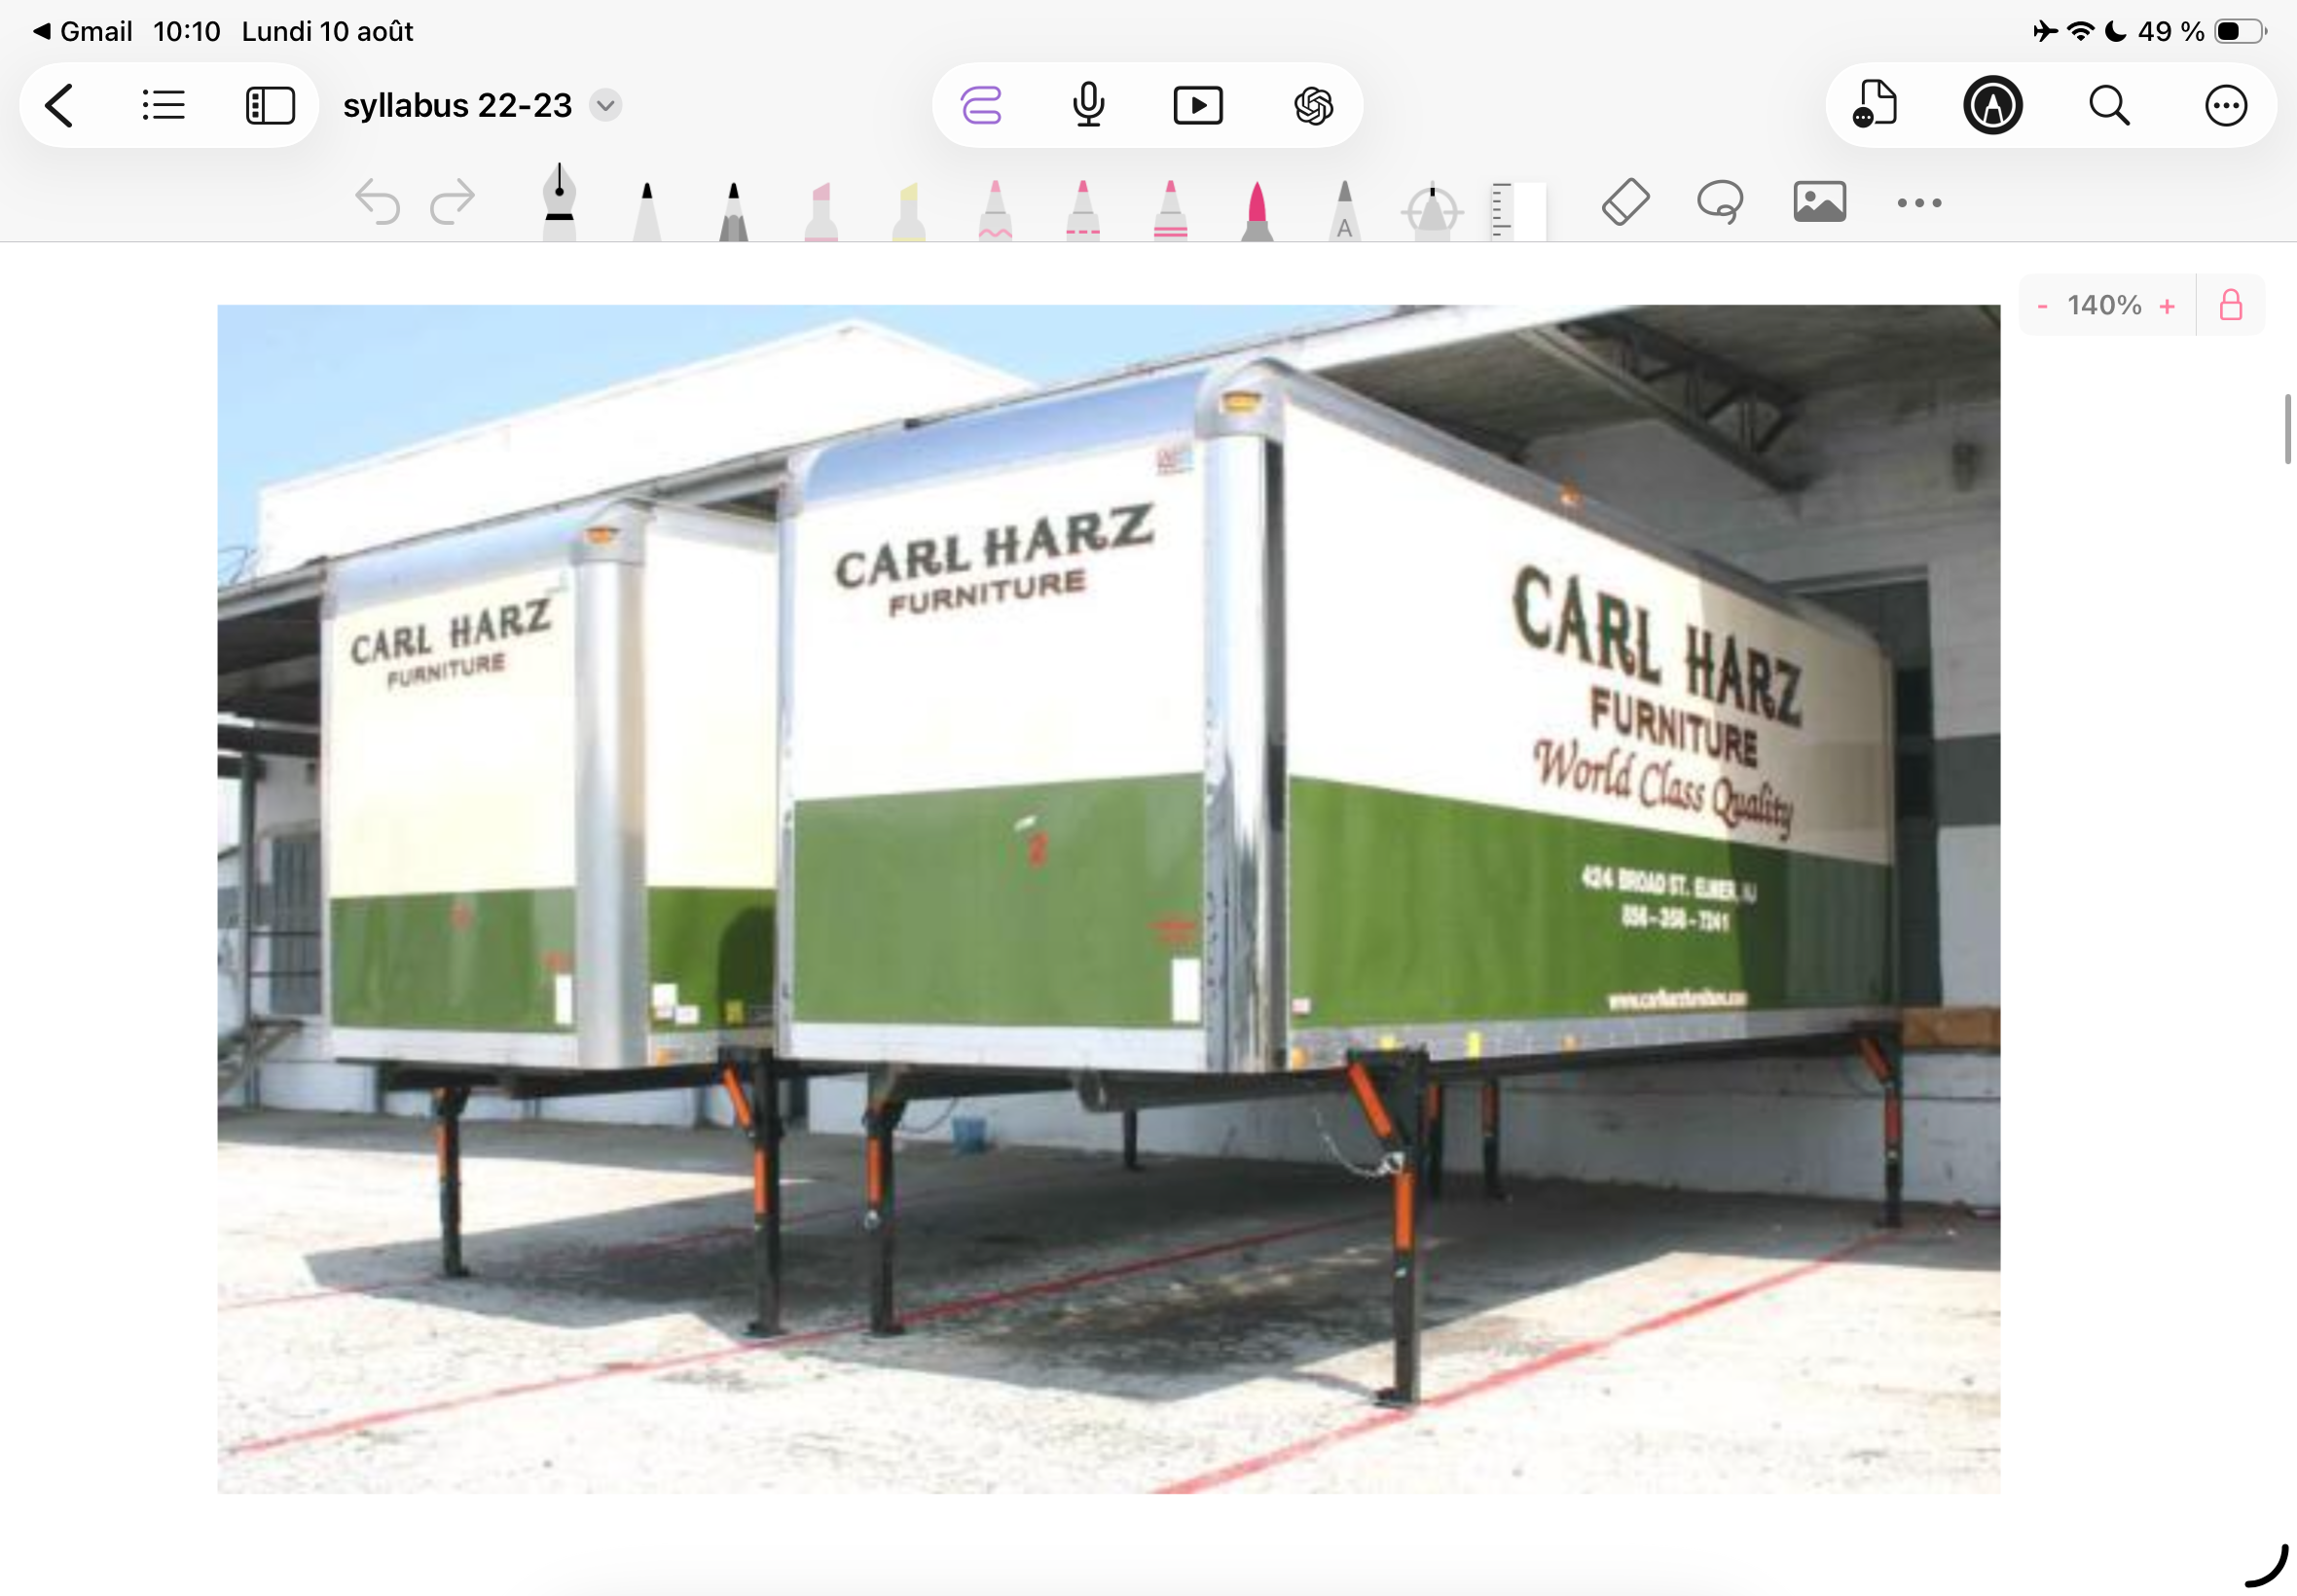Select the eraser tool
Image resolution: width=2297 pixels, height=1596 pixels.
(1625, 202)
